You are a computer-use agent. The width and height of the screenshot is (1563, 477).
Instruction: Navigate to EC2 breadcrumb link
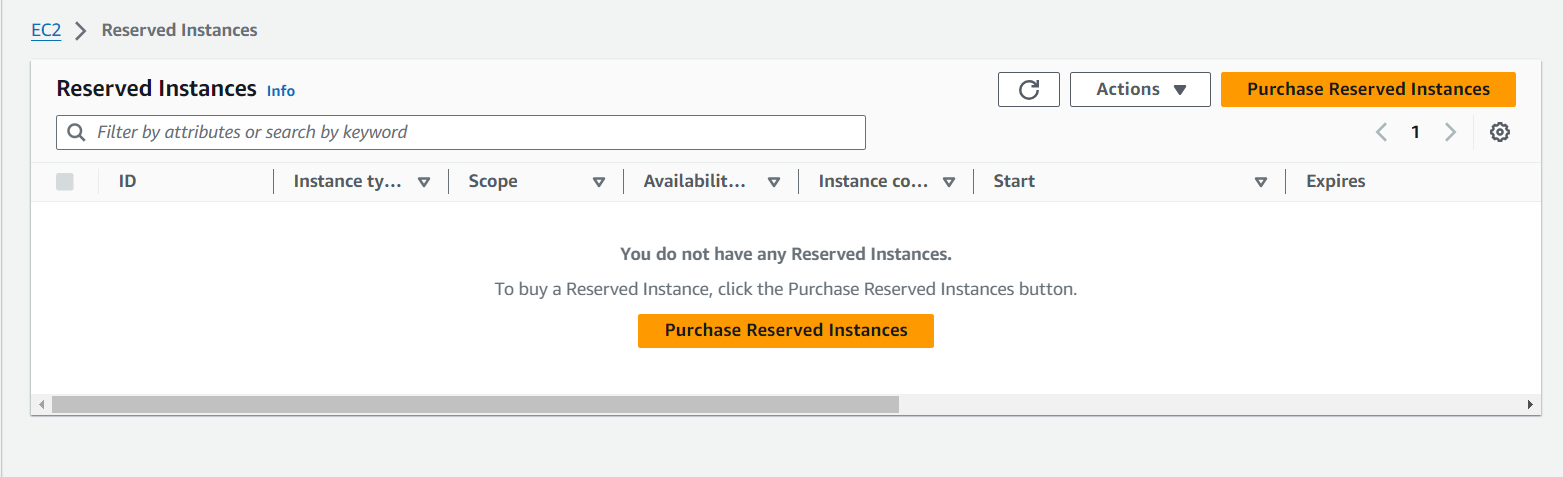point(46,30)
